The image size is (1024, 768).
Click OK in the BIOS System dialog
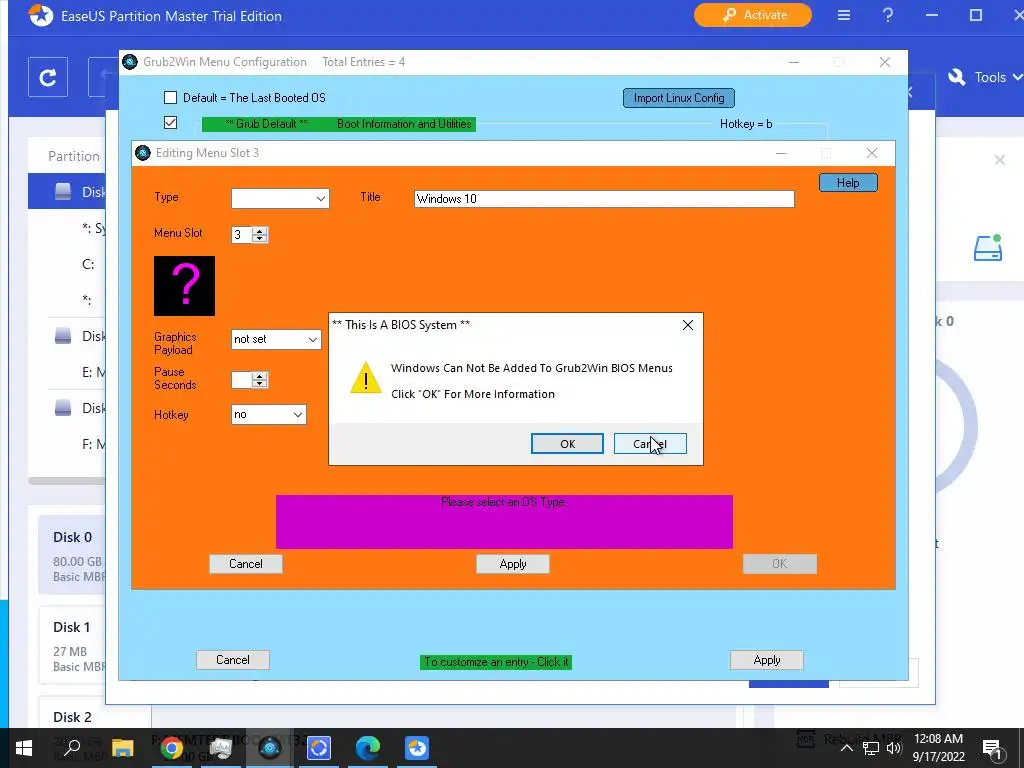coord(567,443)
